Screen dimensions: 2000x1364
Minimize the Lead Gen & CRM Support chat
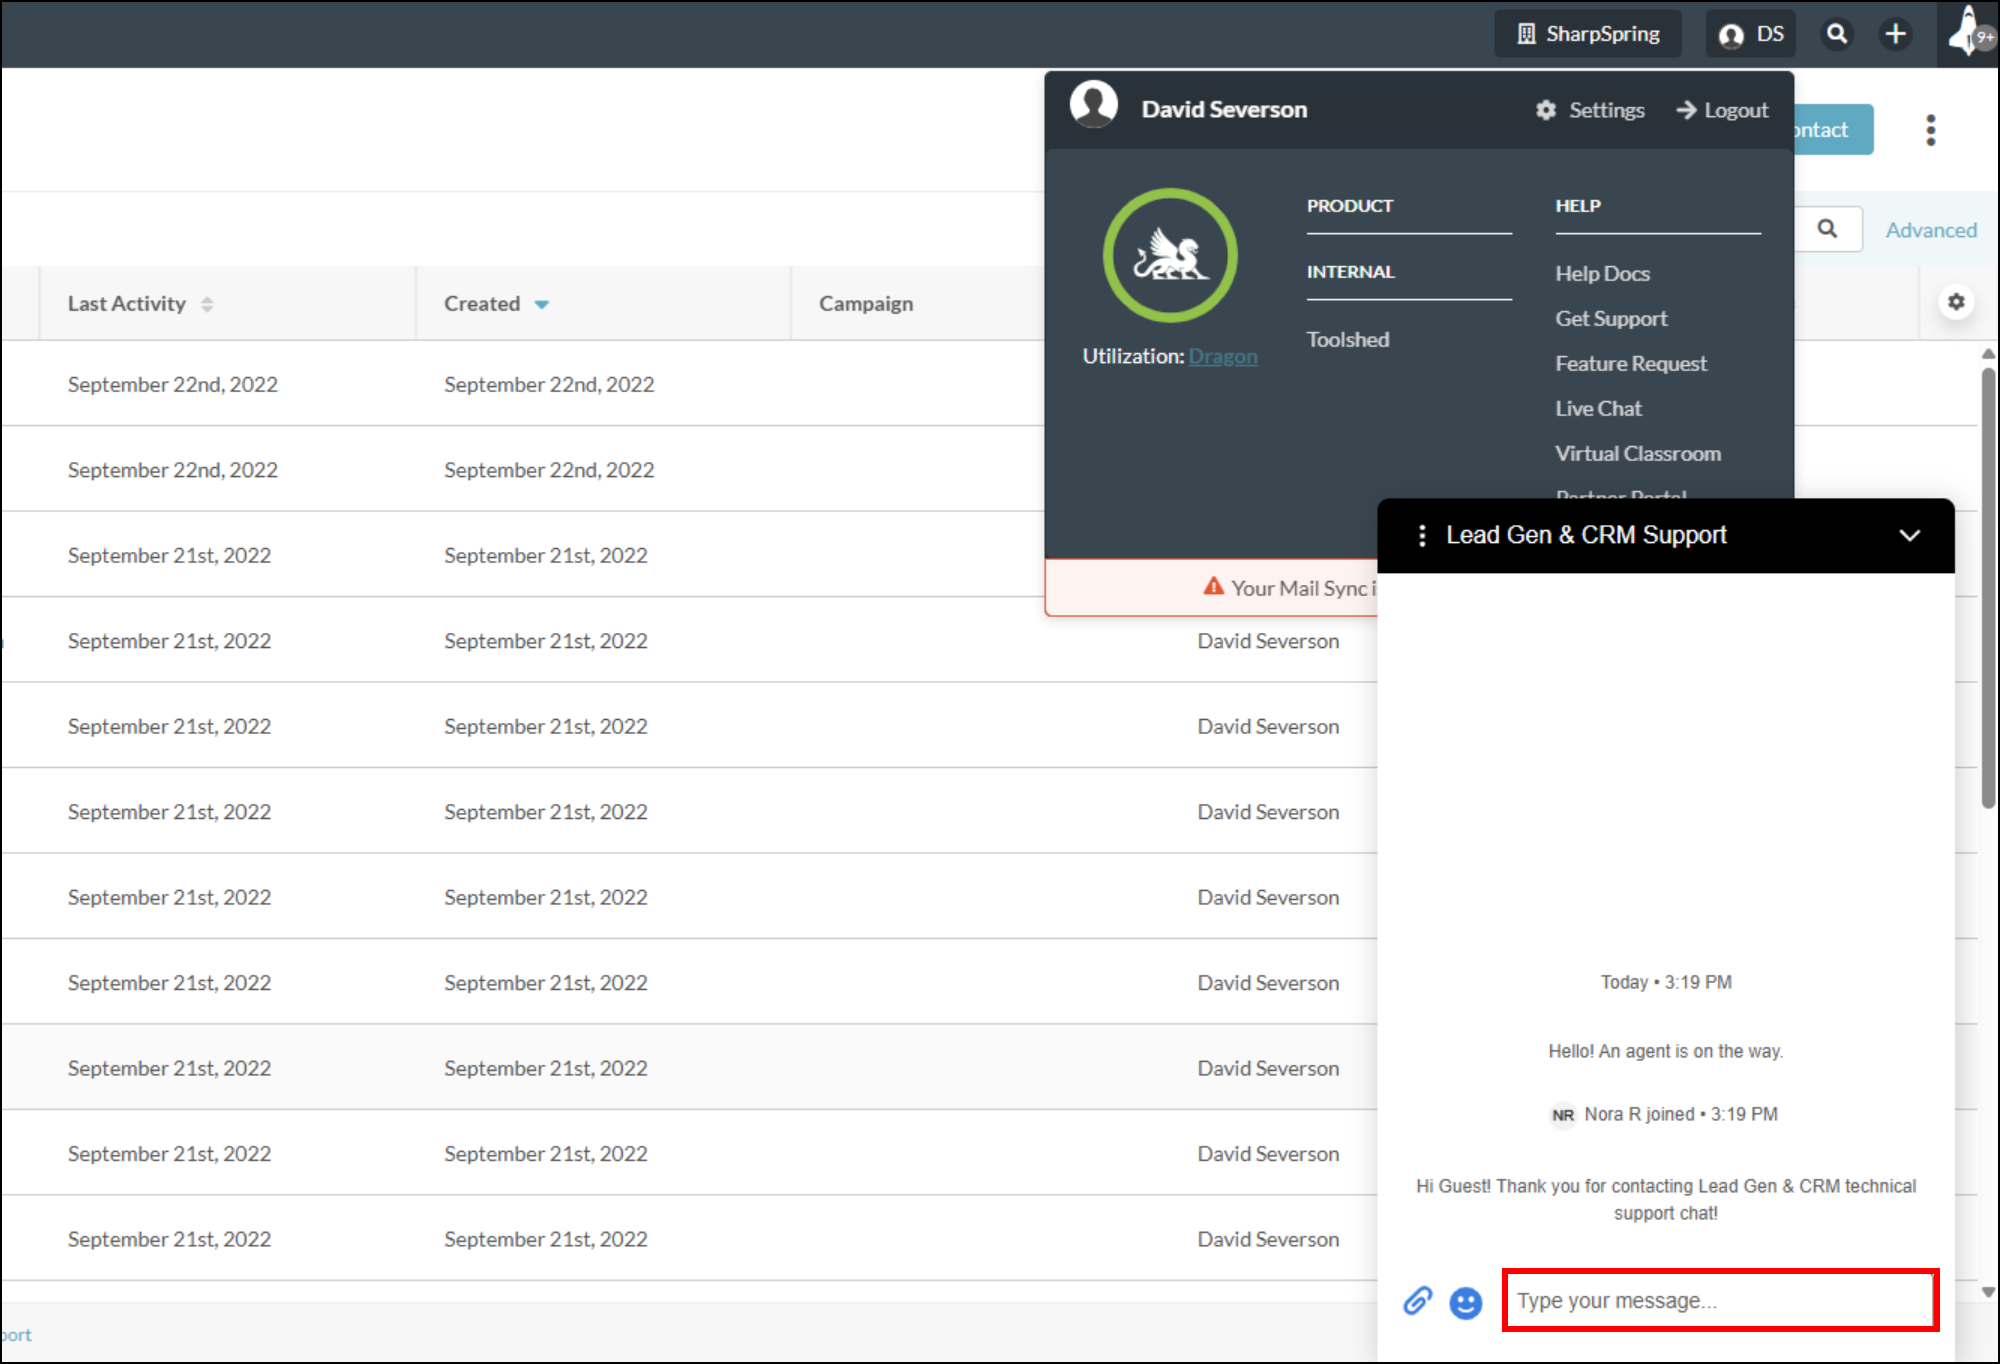tap(1909, 536)
